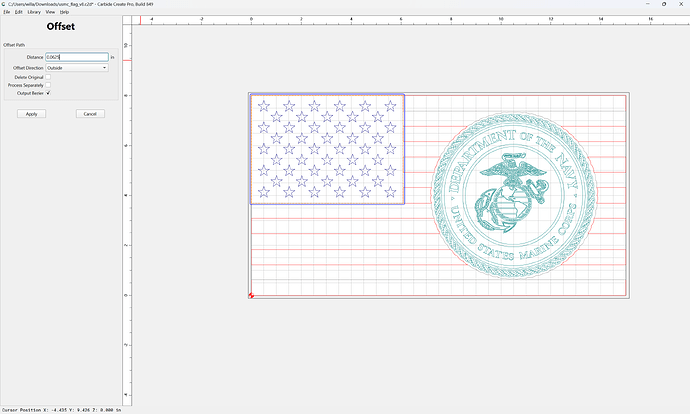
Task: Open the Library menu
Action: [34, 12]
